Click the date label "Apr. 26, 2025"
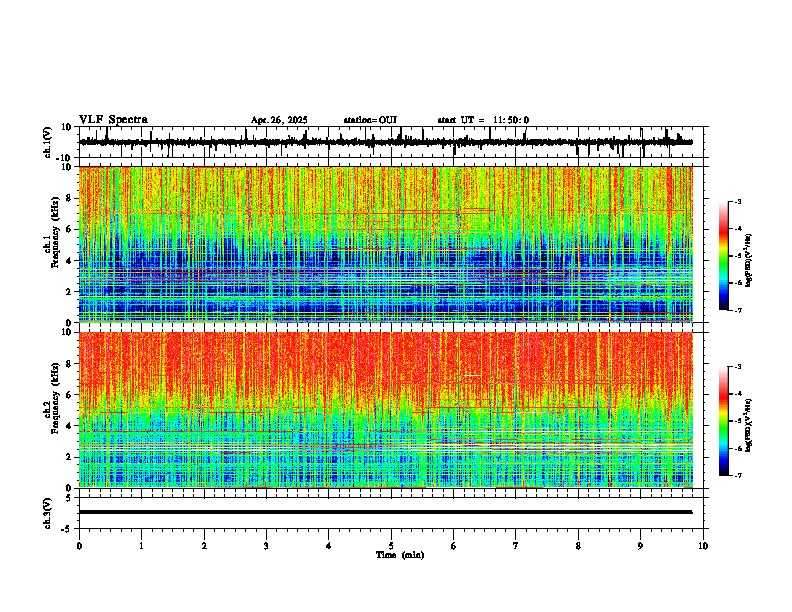 [279, 120]
